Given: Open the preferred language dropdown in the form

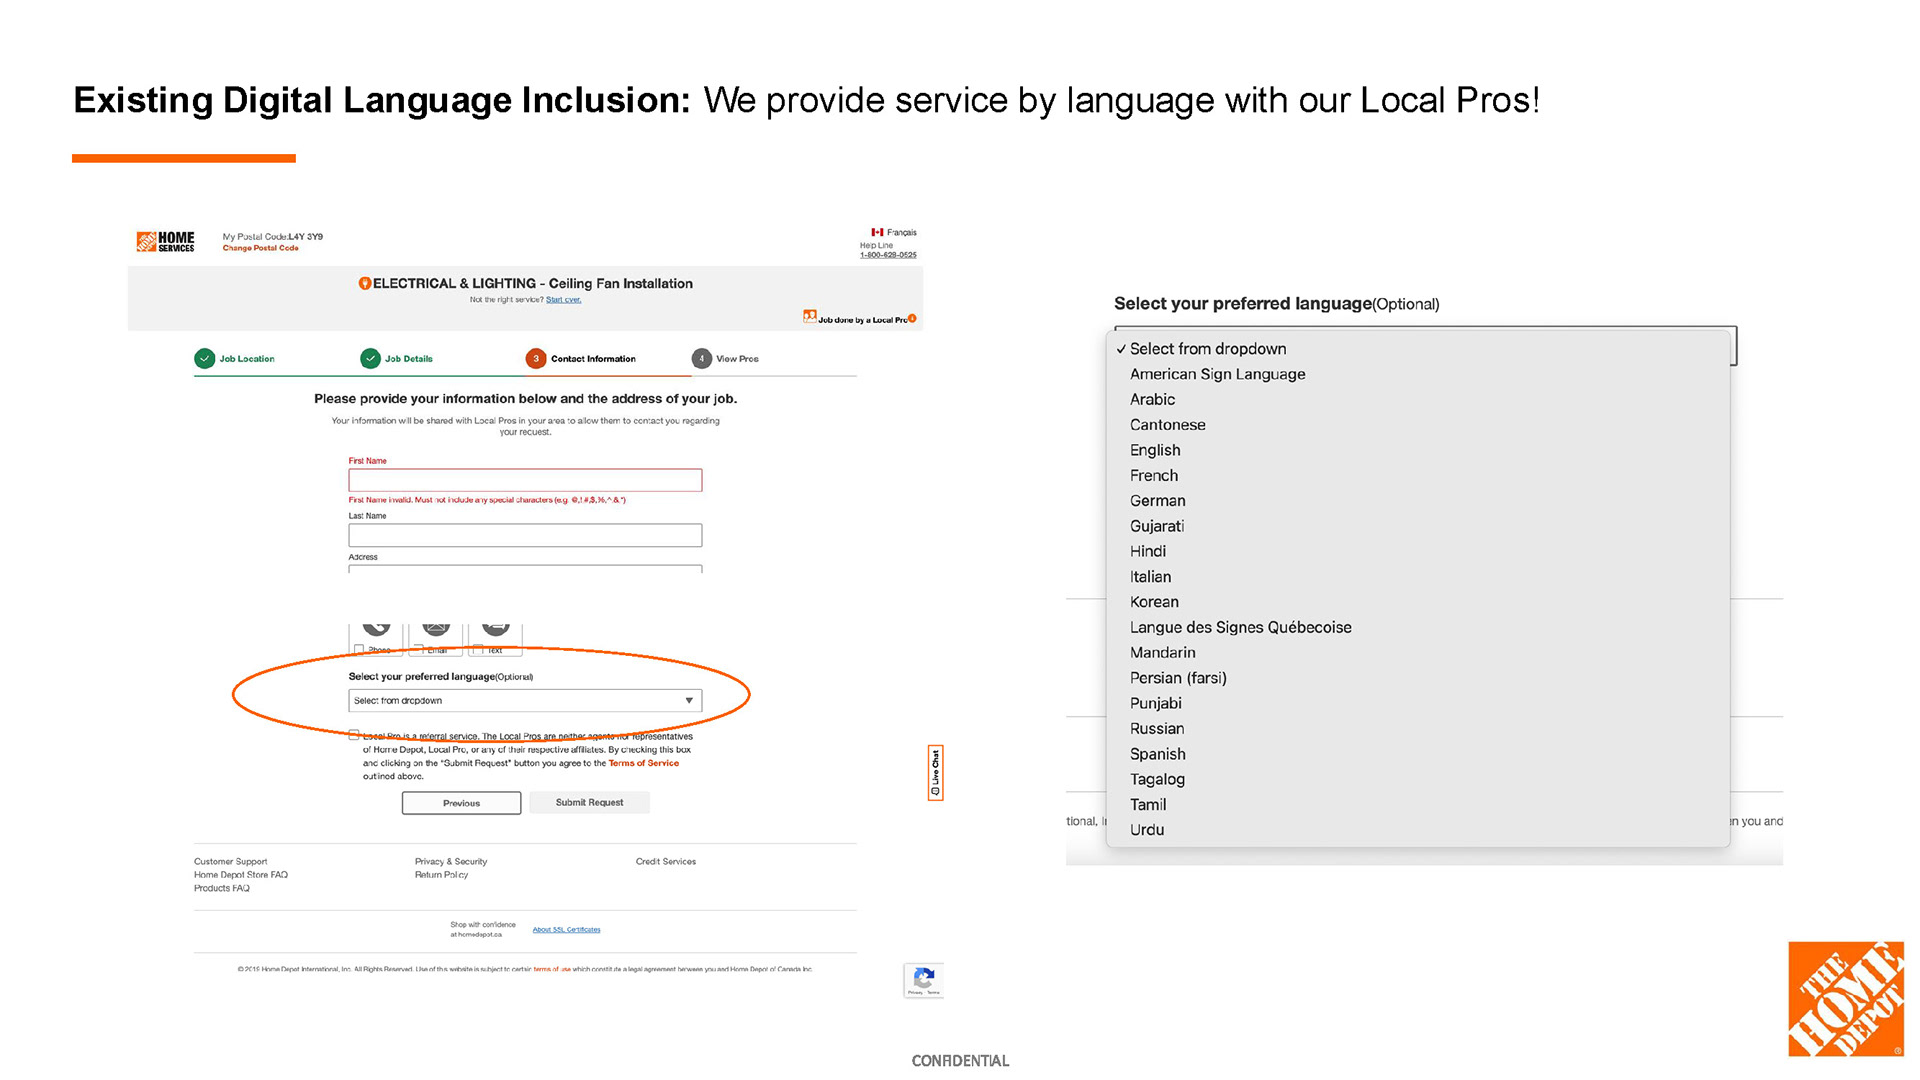Looking at the screenshot, I should [x=525, y=701].
